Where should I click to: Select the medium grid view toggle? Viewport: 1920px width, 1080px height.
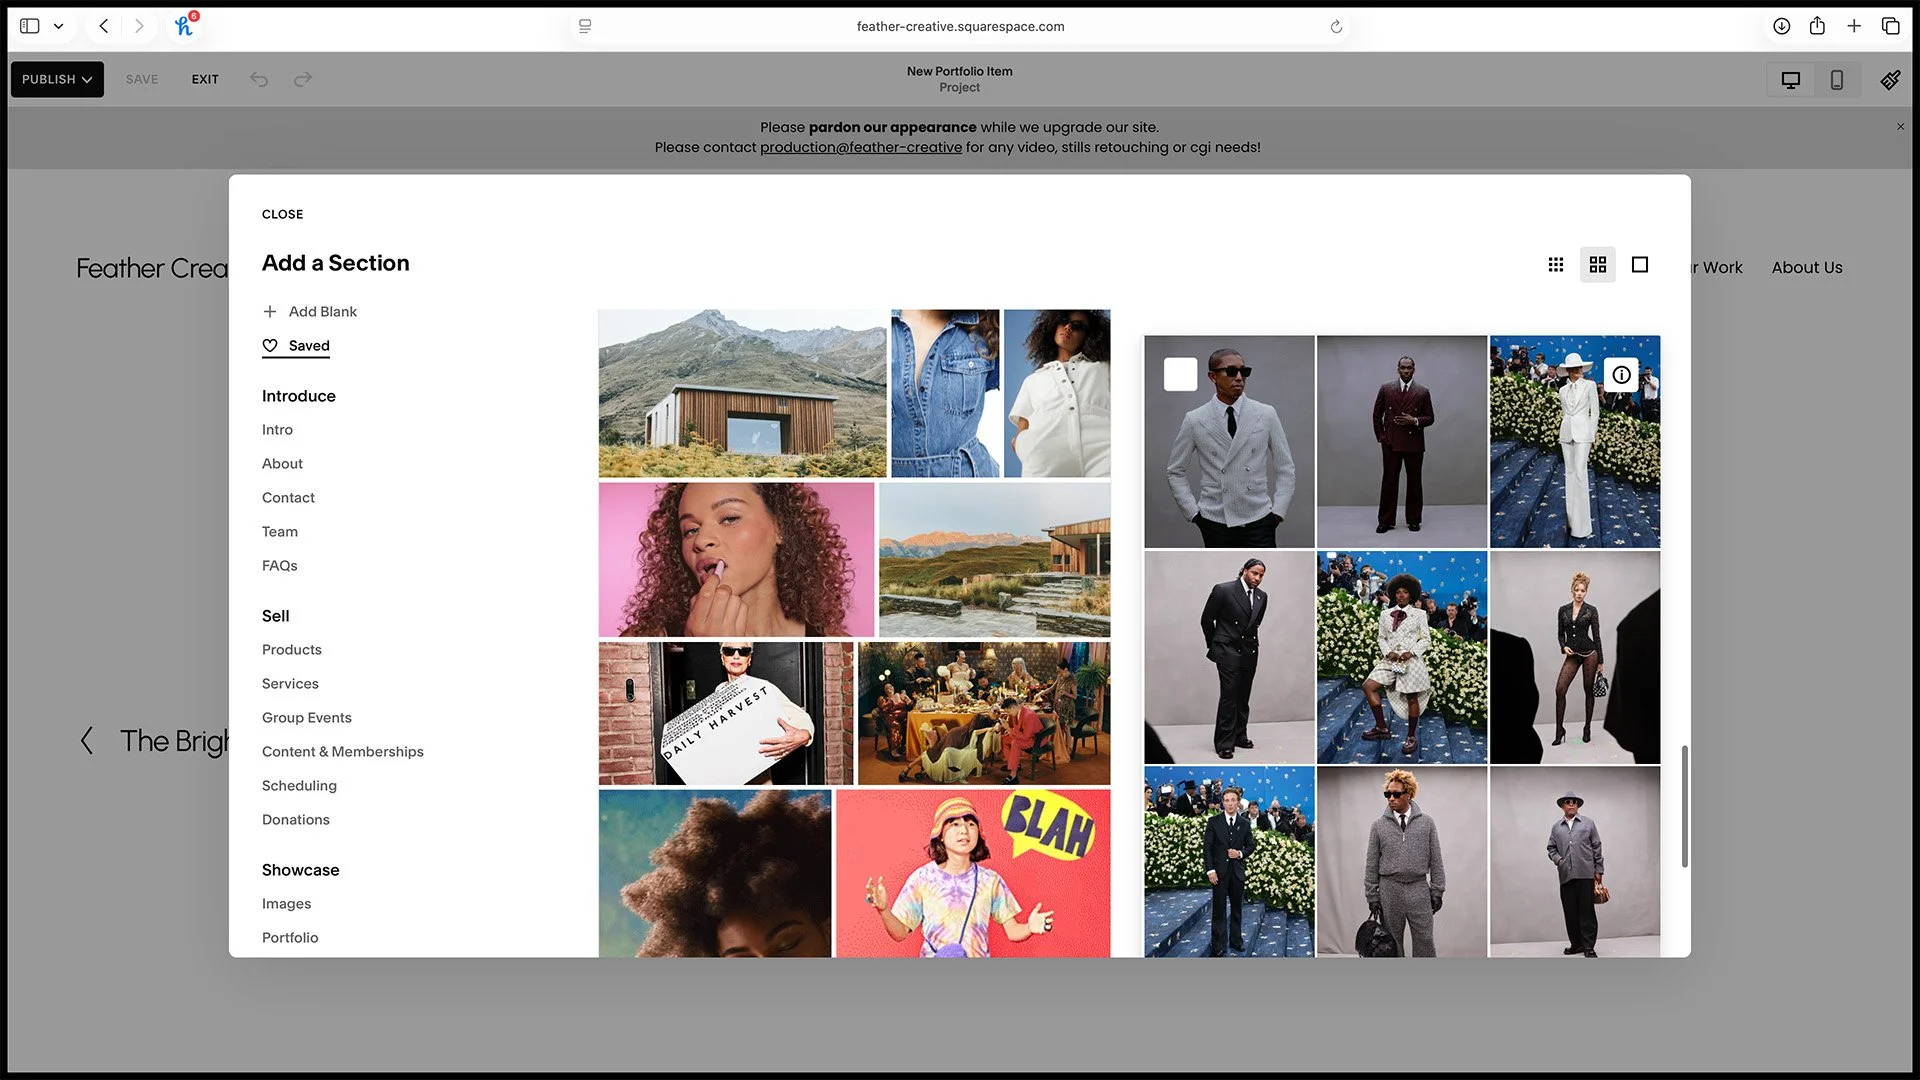pyautogui.click(x=1597, y=264)
